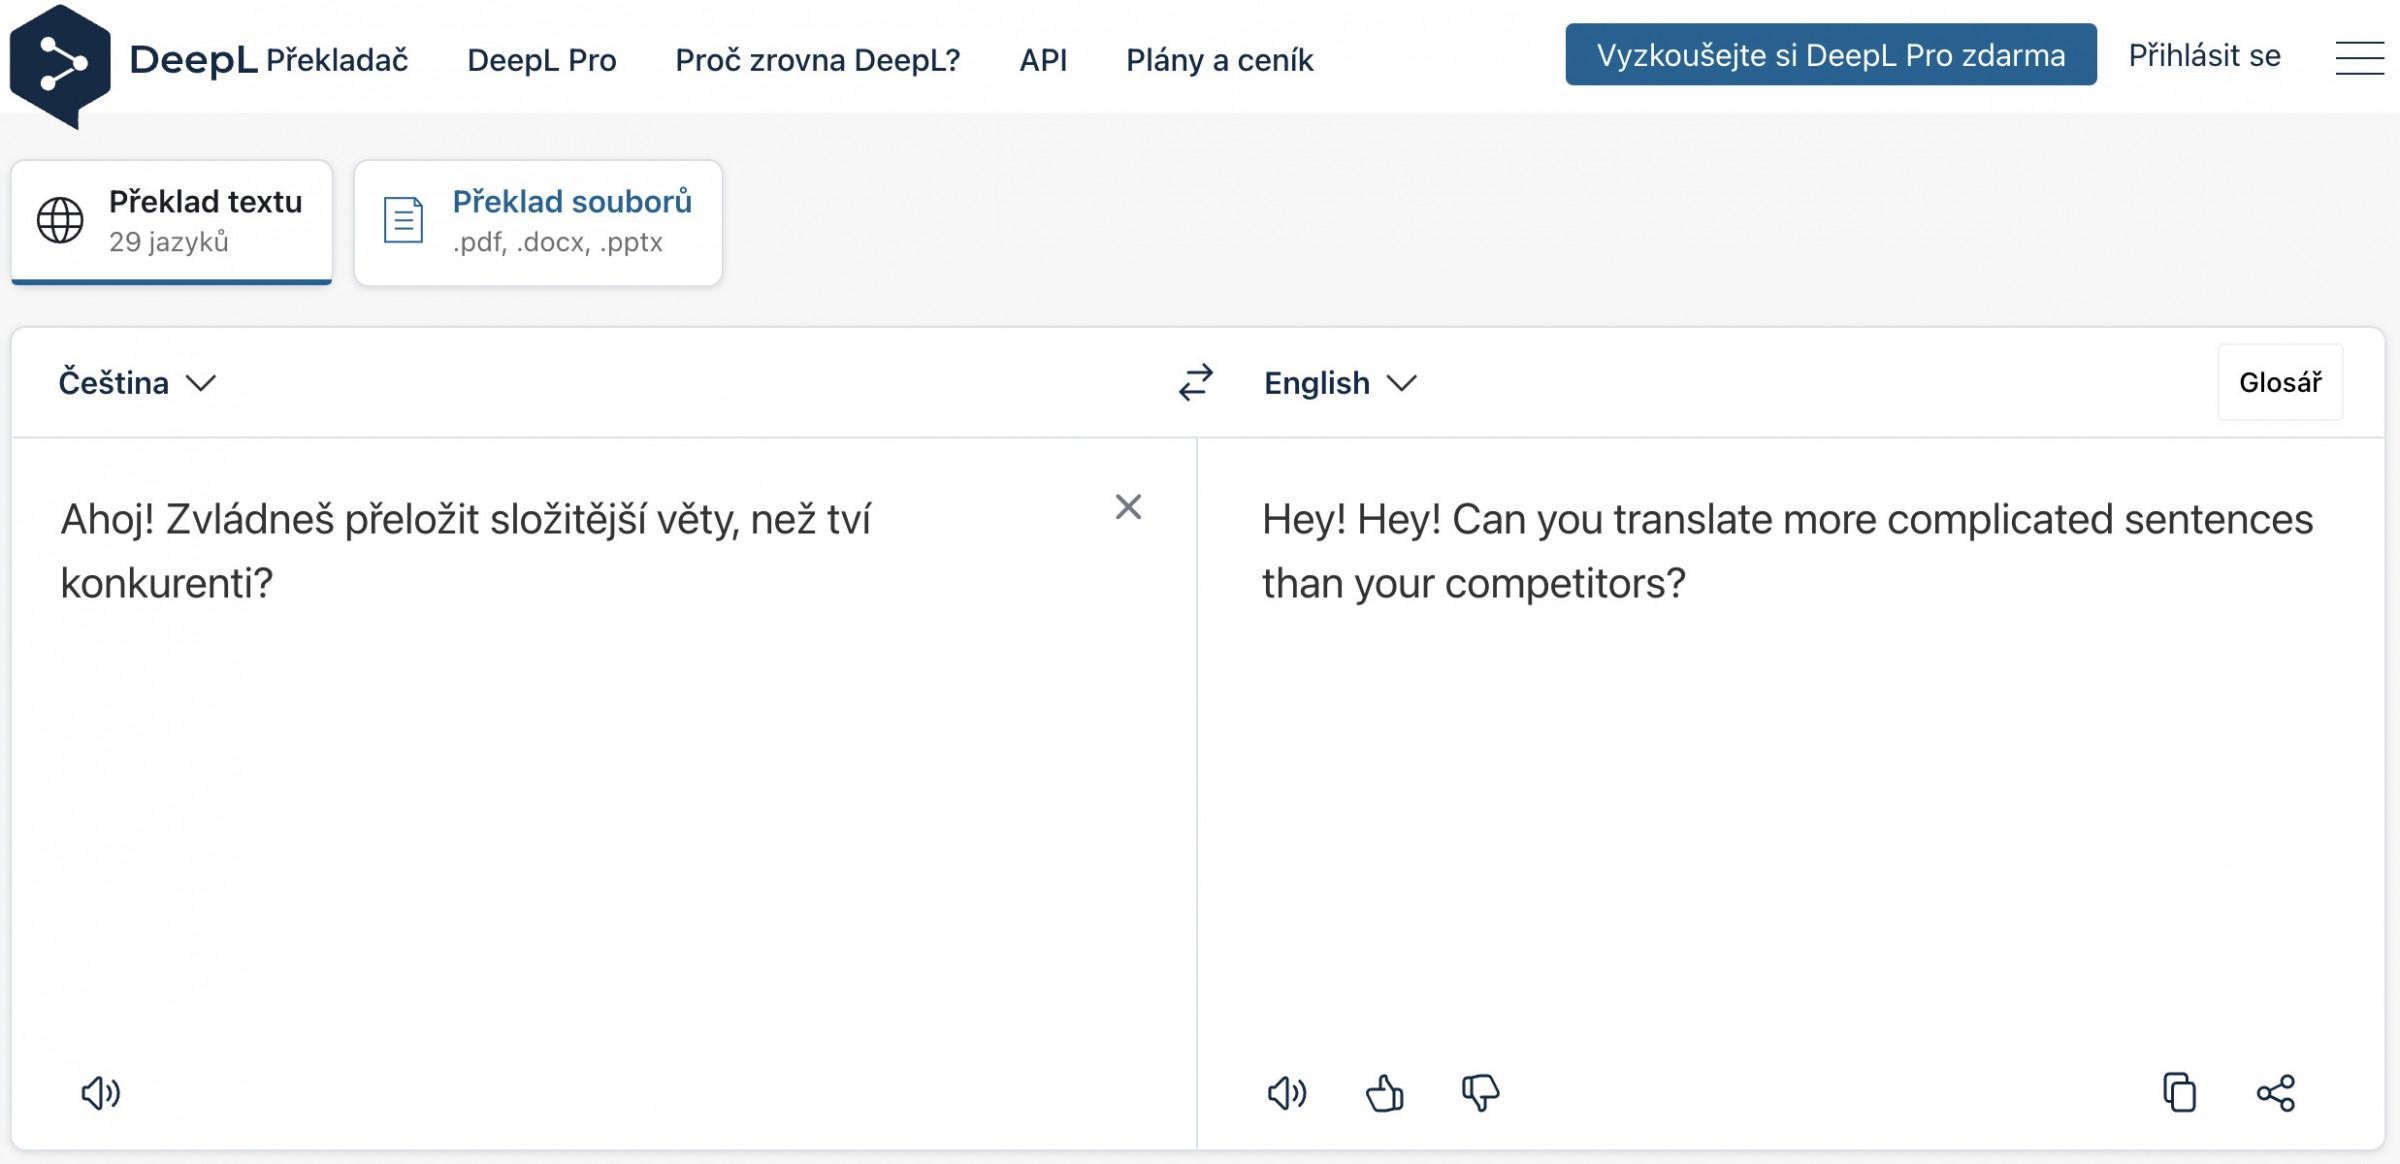Open the DeepL Pro menu item
Screen dimensions: 2400x1164
pos(542,60)
